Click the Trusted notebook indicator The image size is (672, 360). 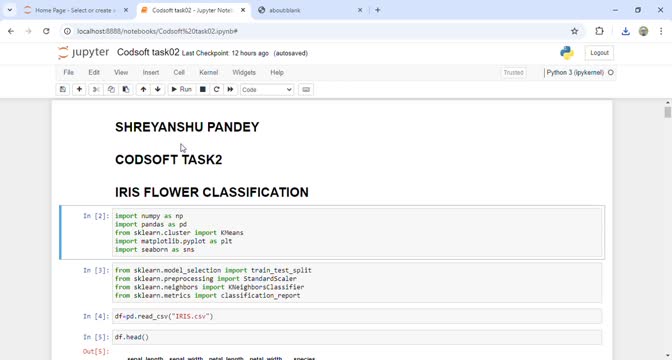513,72
